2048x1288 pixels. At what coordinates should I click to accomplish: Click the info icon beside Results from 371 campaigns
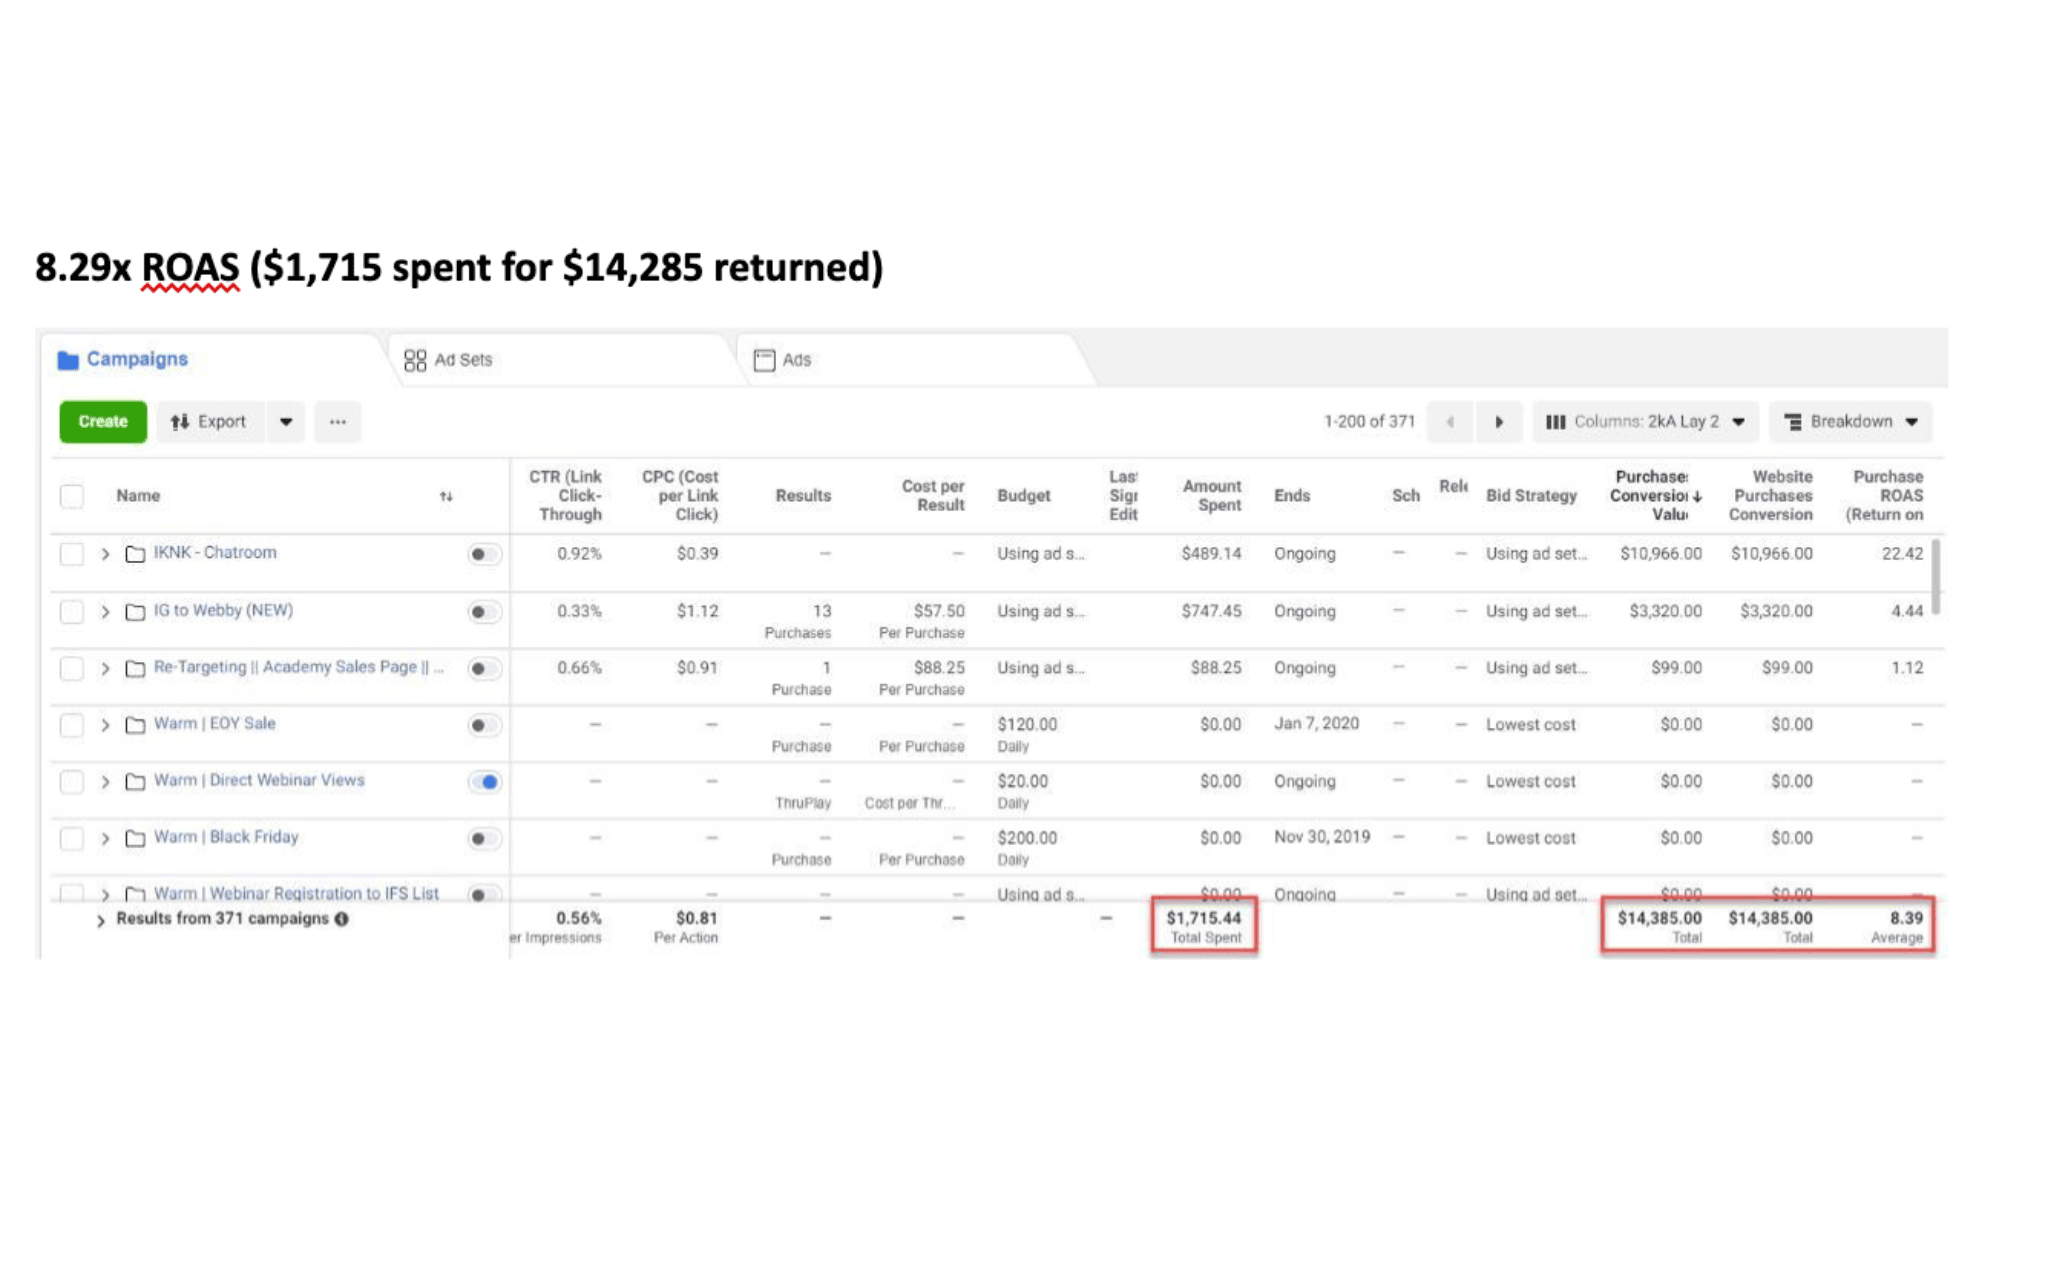[x=342, y=919]
